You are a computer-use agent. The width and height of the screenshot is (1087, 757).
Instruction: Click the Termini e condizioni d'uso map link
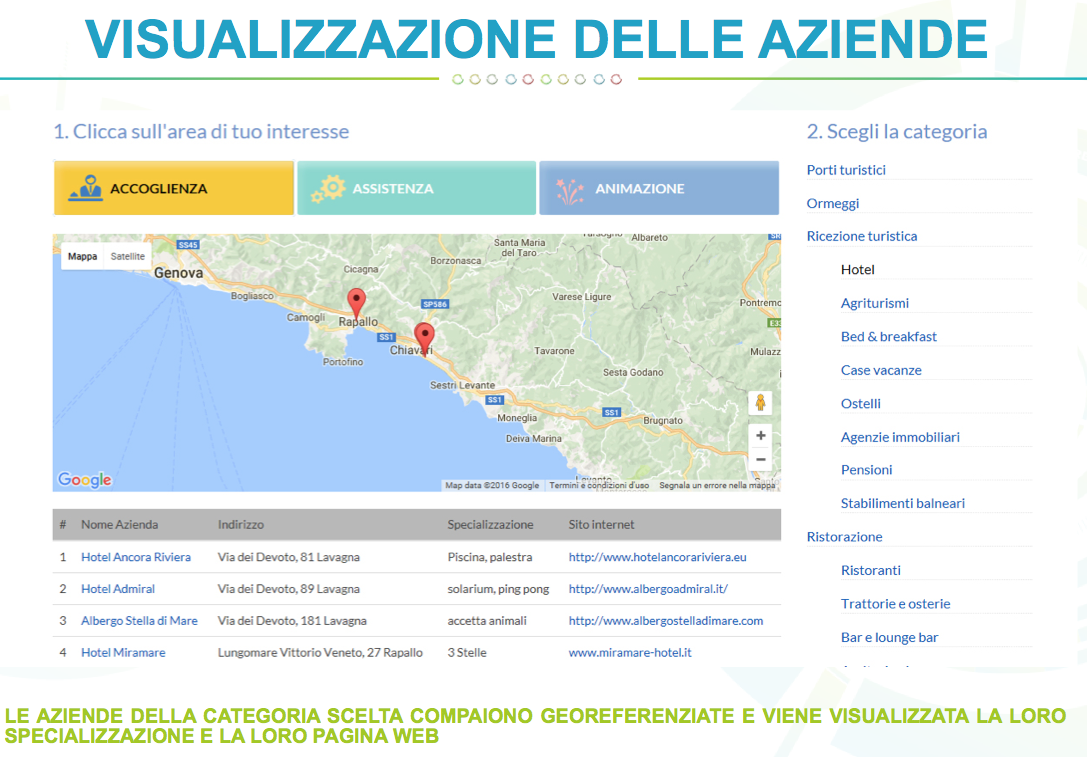(x=599, y=485)
